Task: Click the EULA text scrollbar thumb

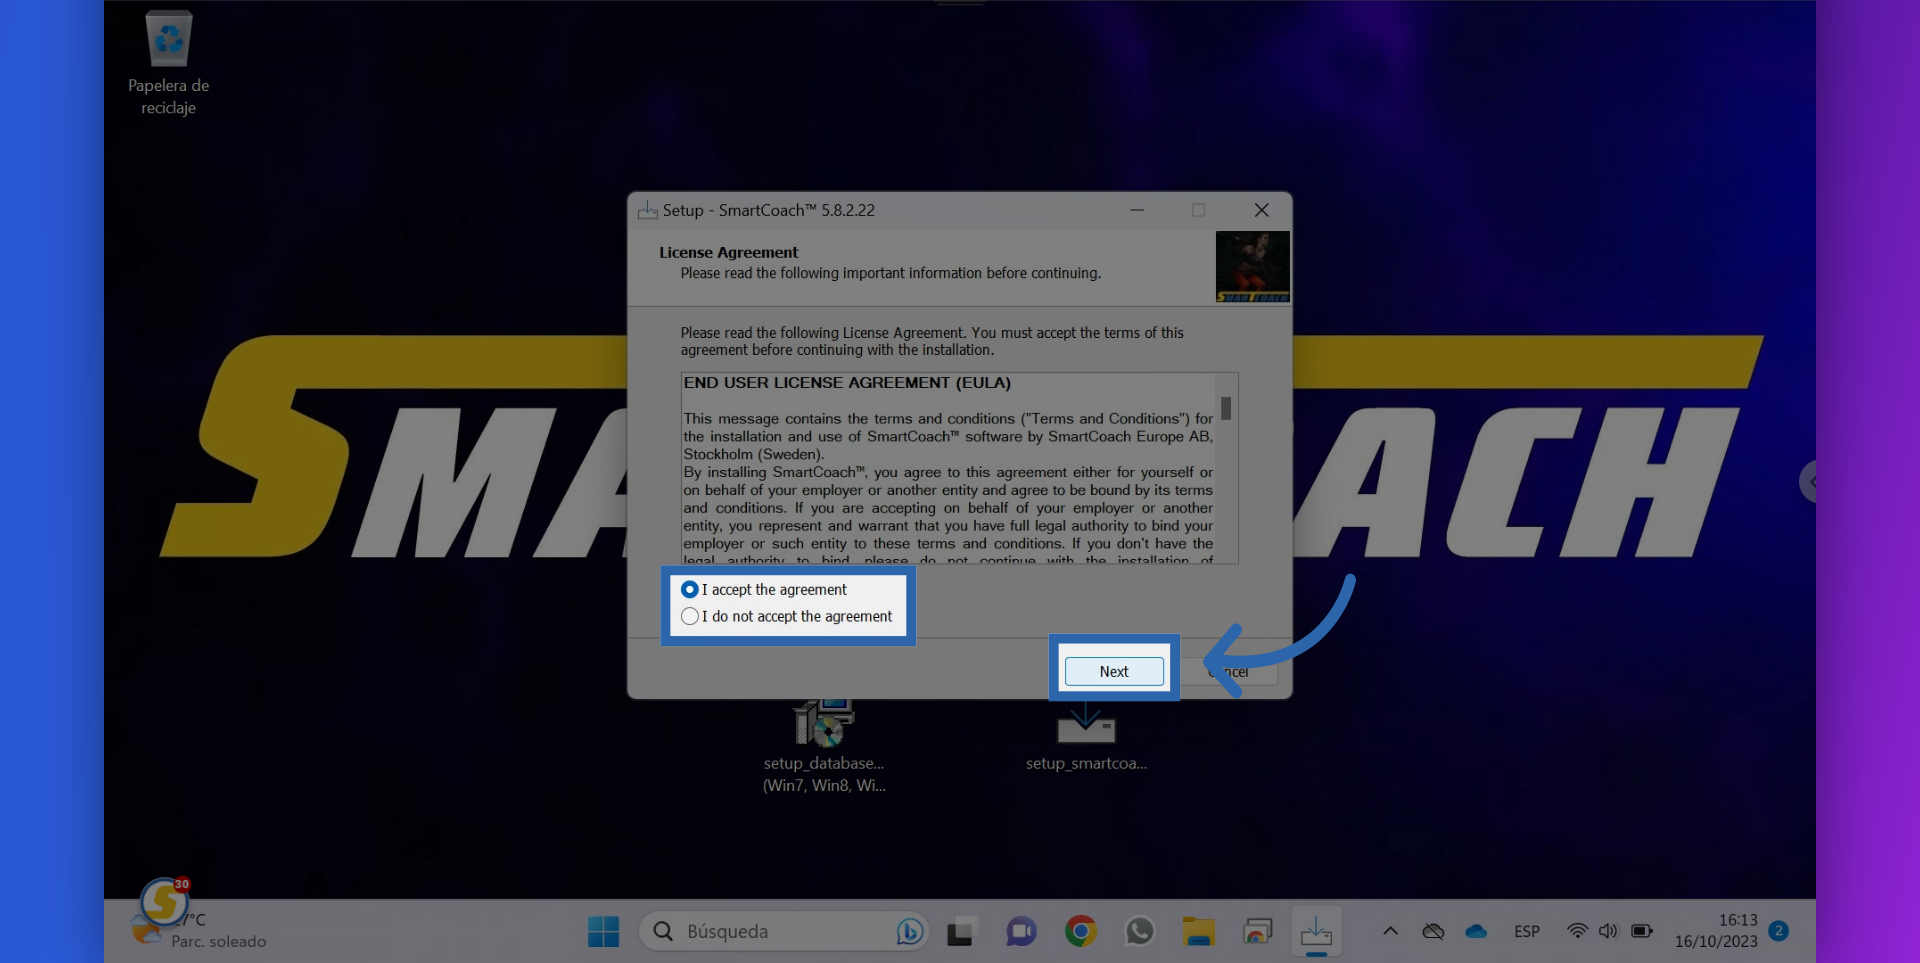Action: tap(1226, 408)
